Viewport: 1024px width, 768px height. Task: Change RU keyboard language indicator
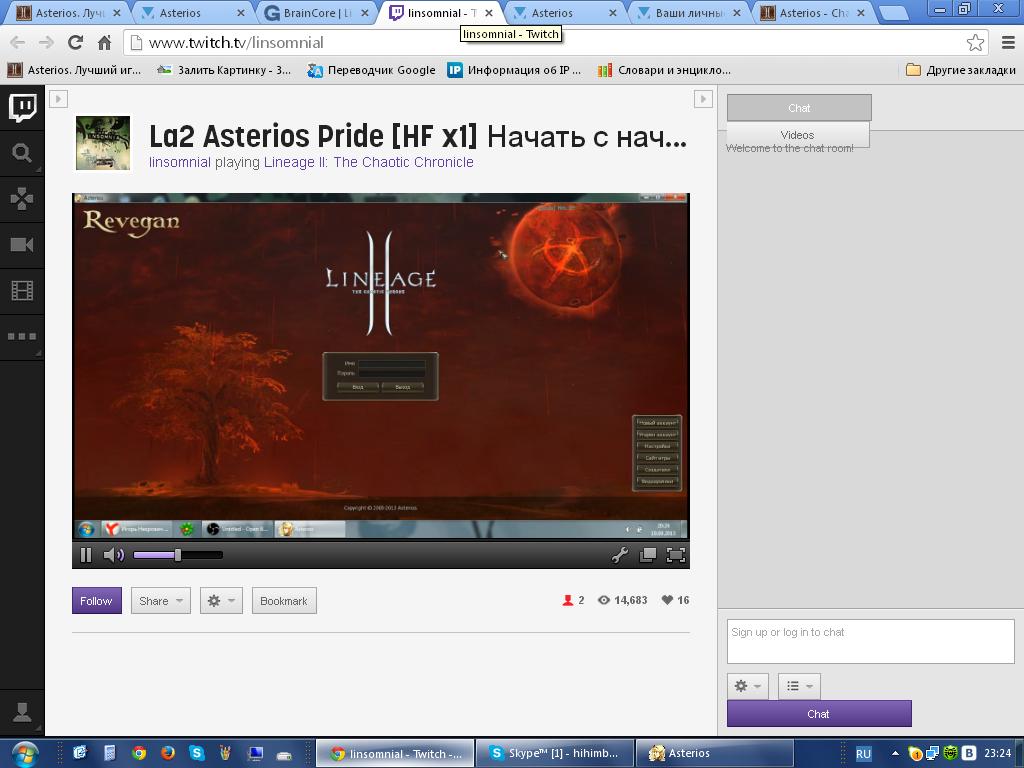(x=863, y=754)
